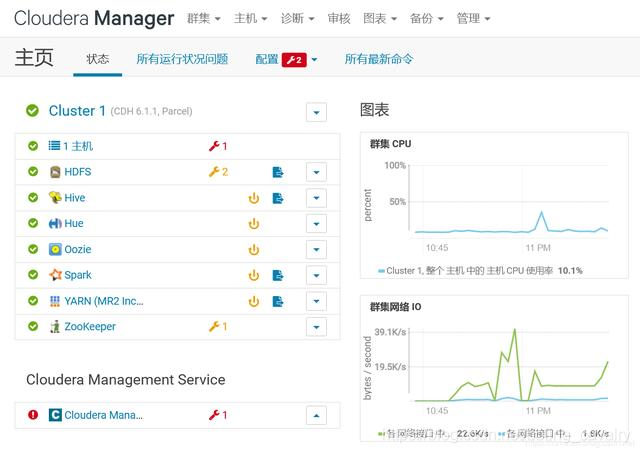Viewport: 640px width, 453px height.
Task: Open the HDFS actions dropdown
Action: 316,172
